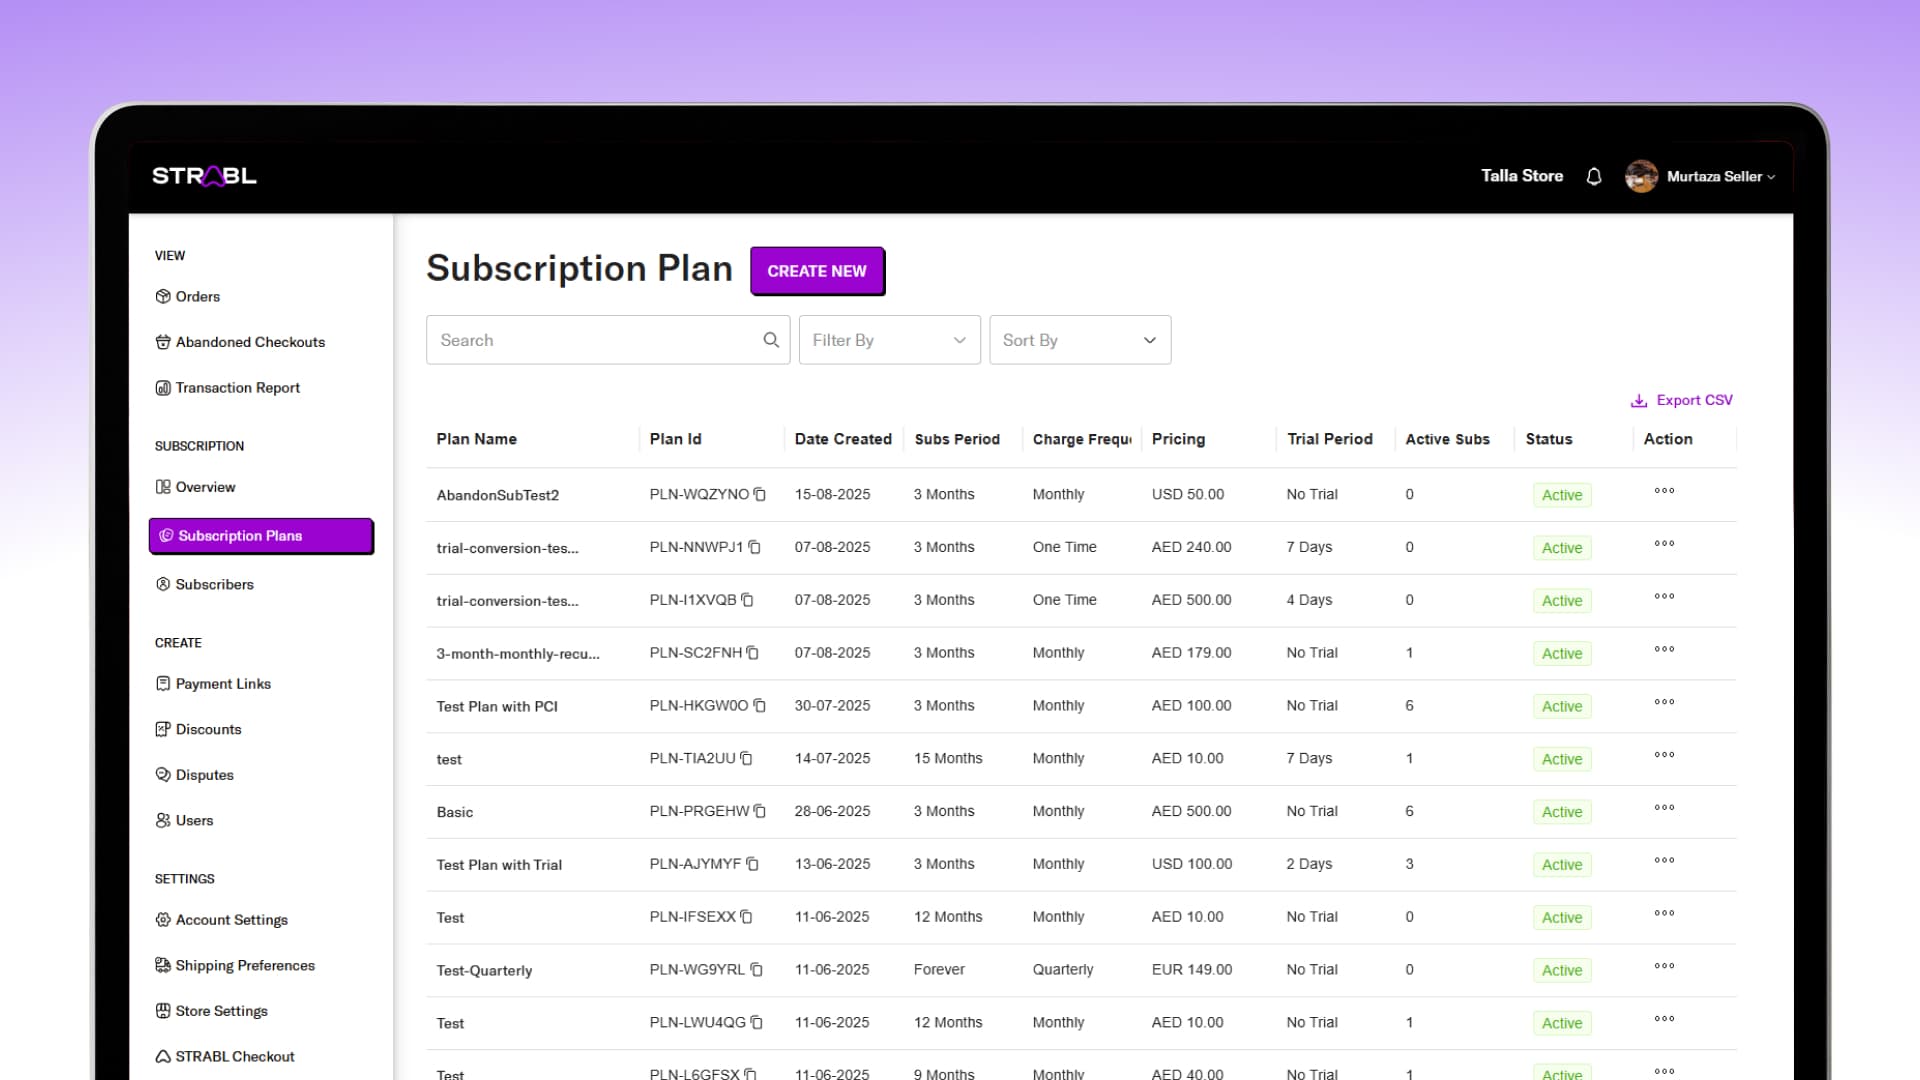
Task: Click the notification bell icon
Action: coord(1594,176)
